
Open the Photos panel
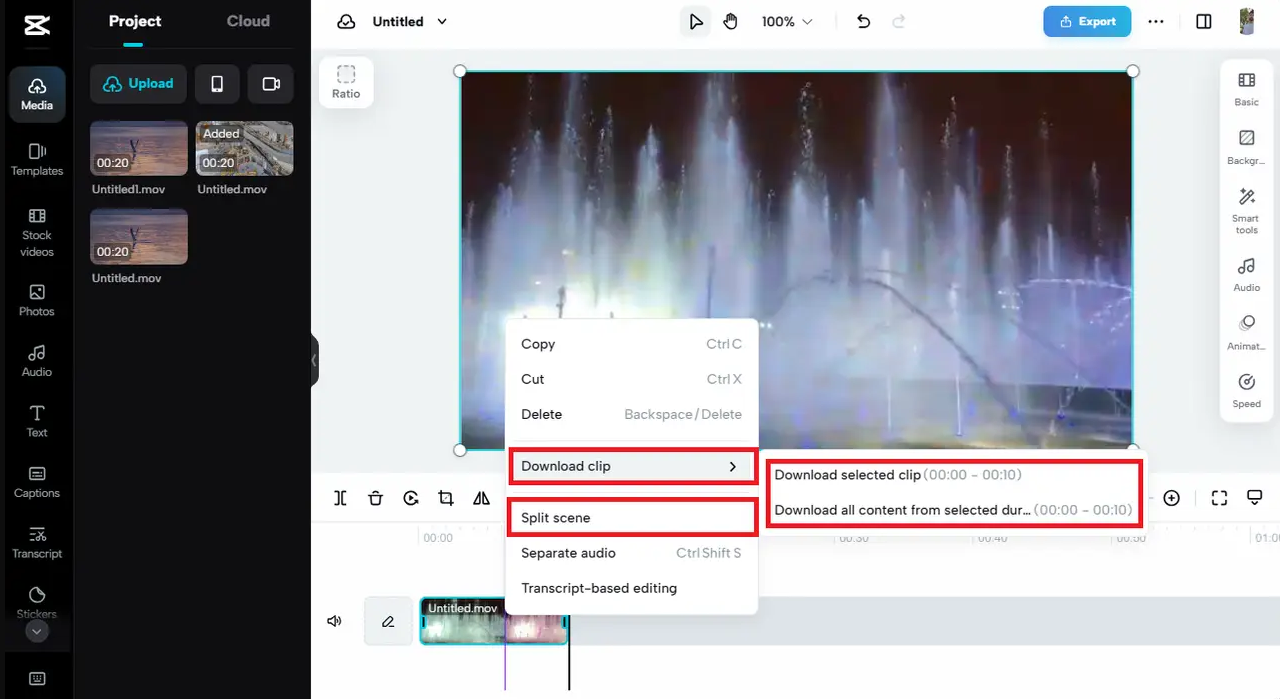point(37,300)
